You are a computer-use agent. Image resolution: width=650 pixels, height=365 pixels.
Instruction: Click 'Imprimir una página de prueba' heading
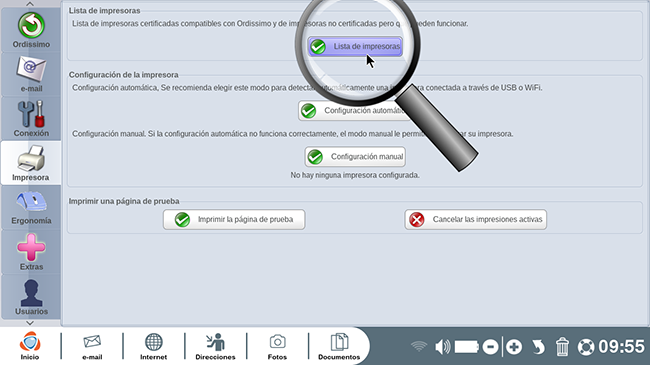coord(124,201)
